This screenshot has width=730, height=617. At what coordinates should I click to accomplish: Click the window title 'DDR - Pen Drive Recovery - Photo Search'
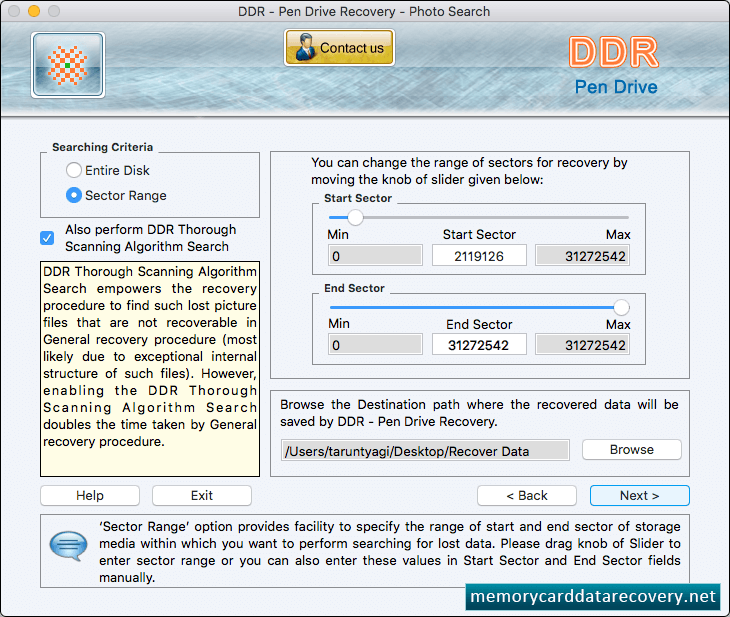(364, 11)
